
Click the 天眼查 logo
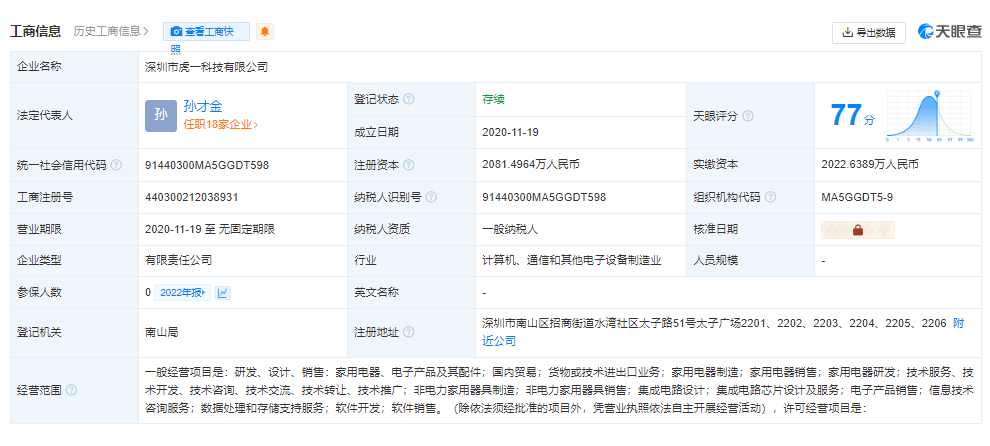950,32
